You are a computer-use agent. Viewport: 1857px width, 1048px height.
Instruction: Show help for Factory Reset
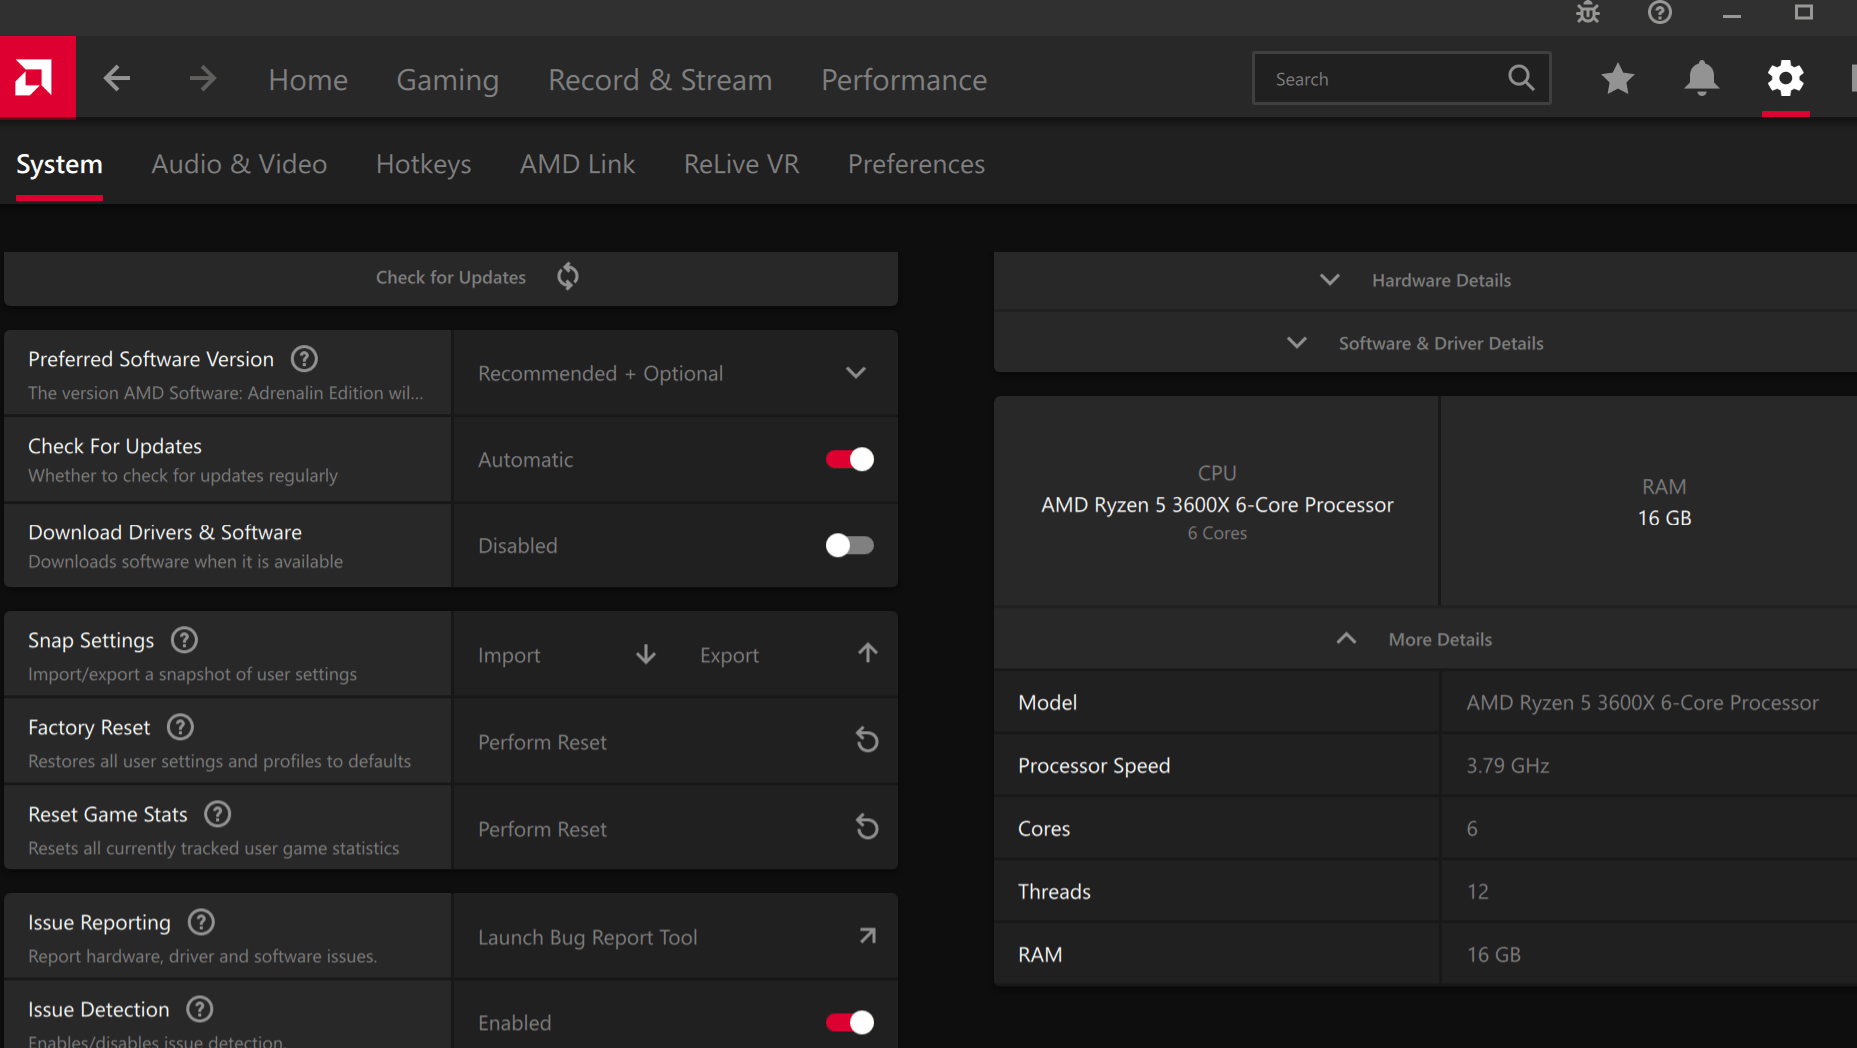click(x=180, y=727)
